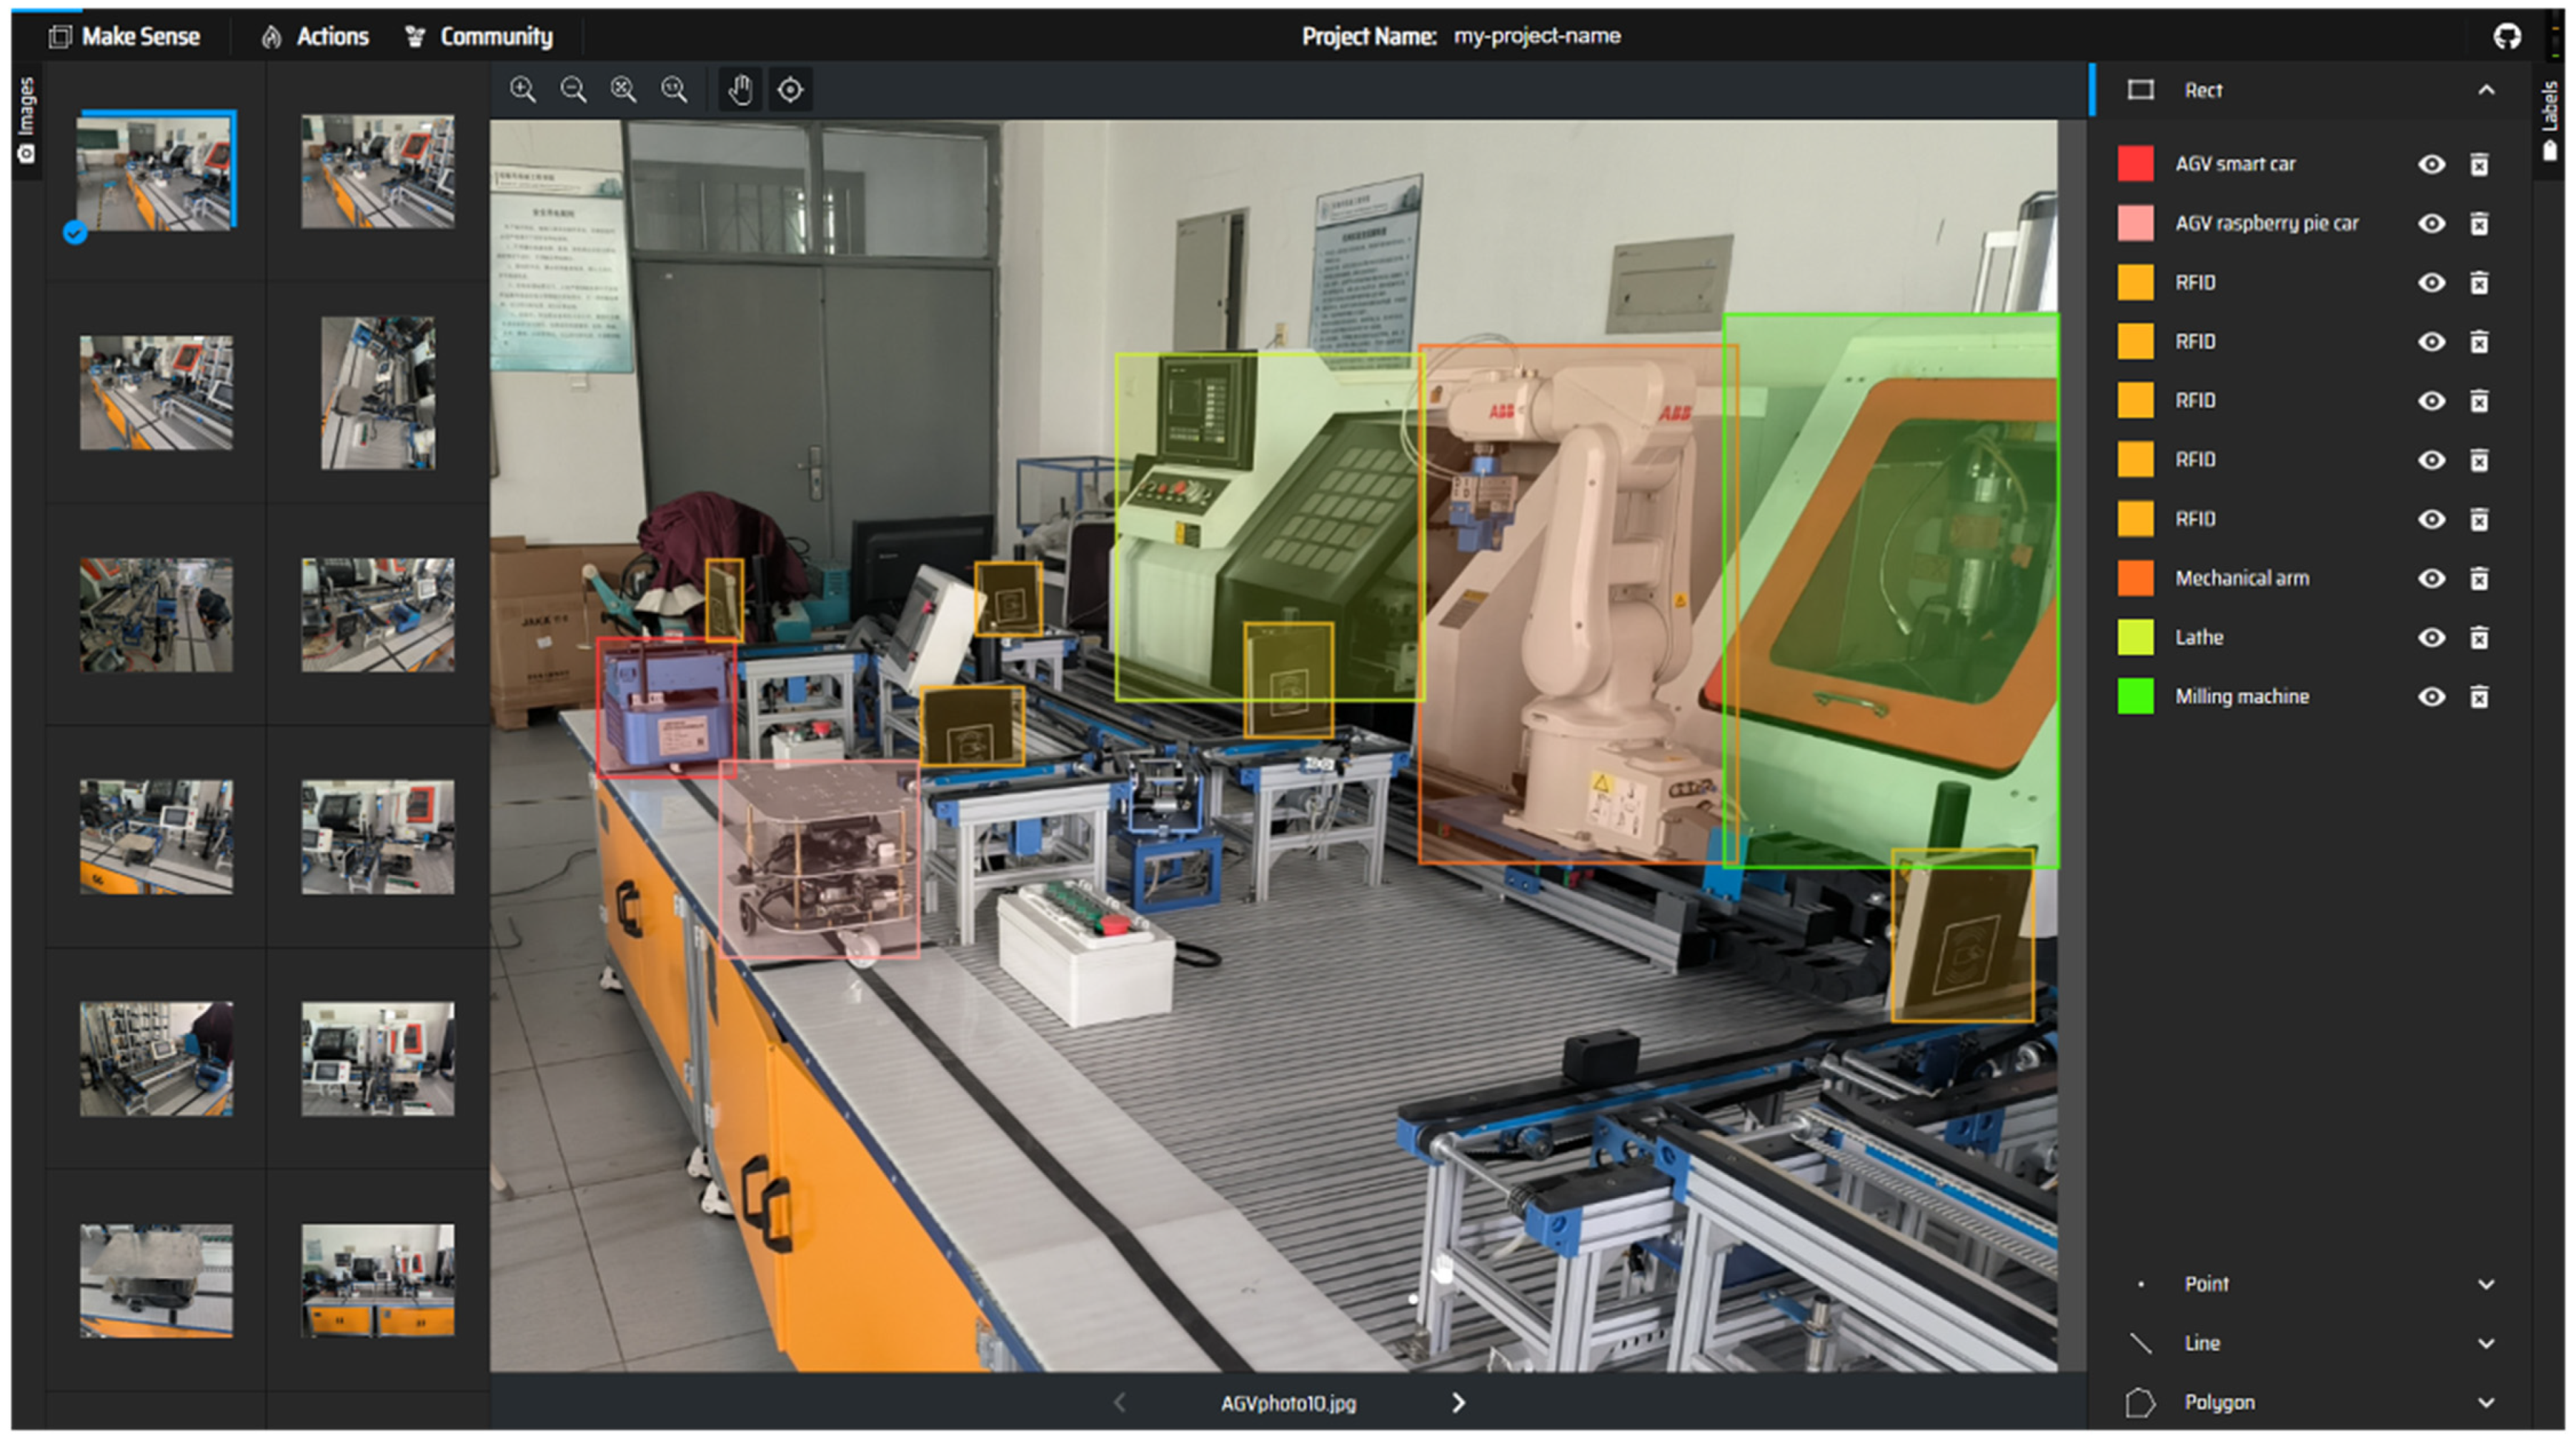Hide the AGV smart car label
Screen dimensions: 2576x1441
coord(2431,164)
